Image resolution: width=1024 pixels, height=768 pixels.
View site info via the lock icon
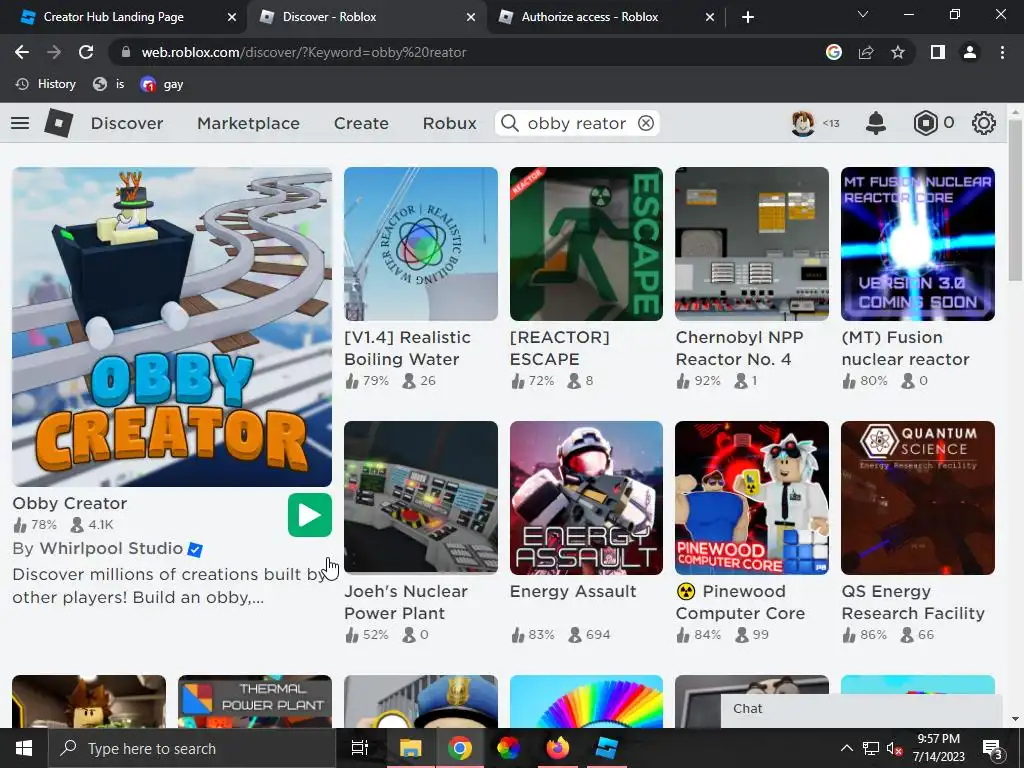[x=126, y=52]
